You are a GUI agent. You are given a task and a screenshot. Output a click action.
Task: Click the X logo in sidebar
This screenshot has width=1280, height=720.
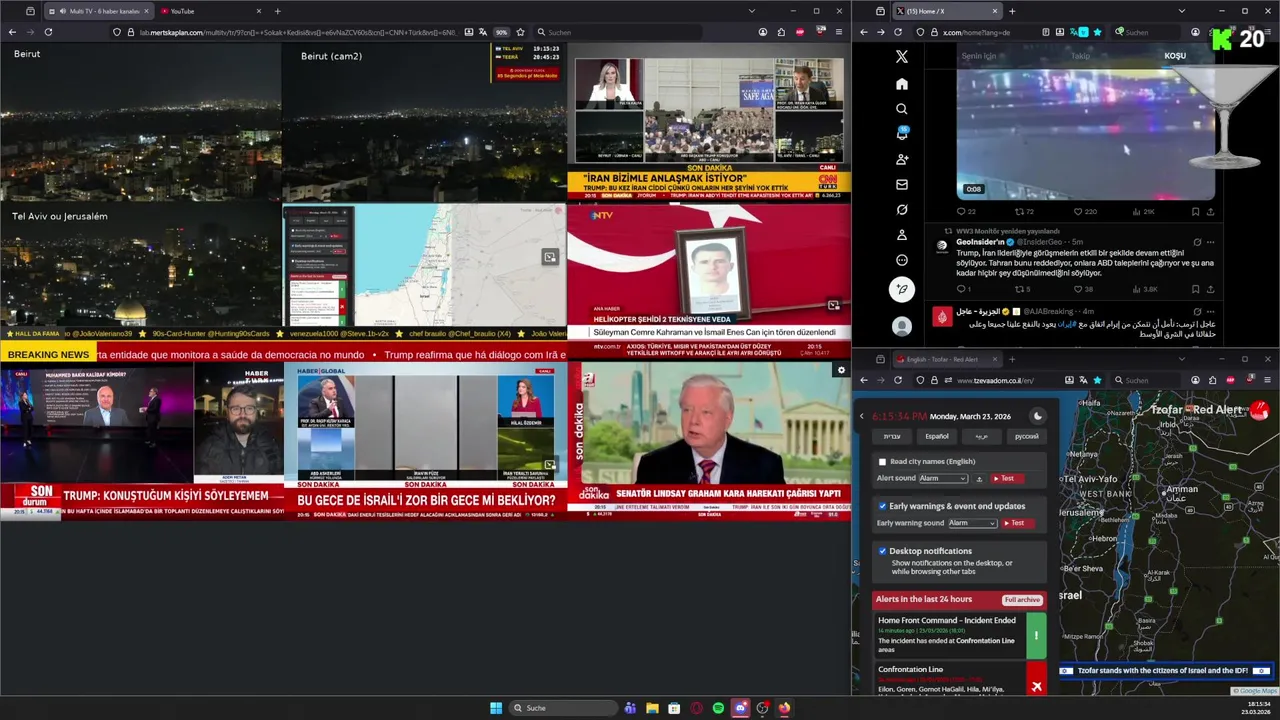(x=902, y=58)
